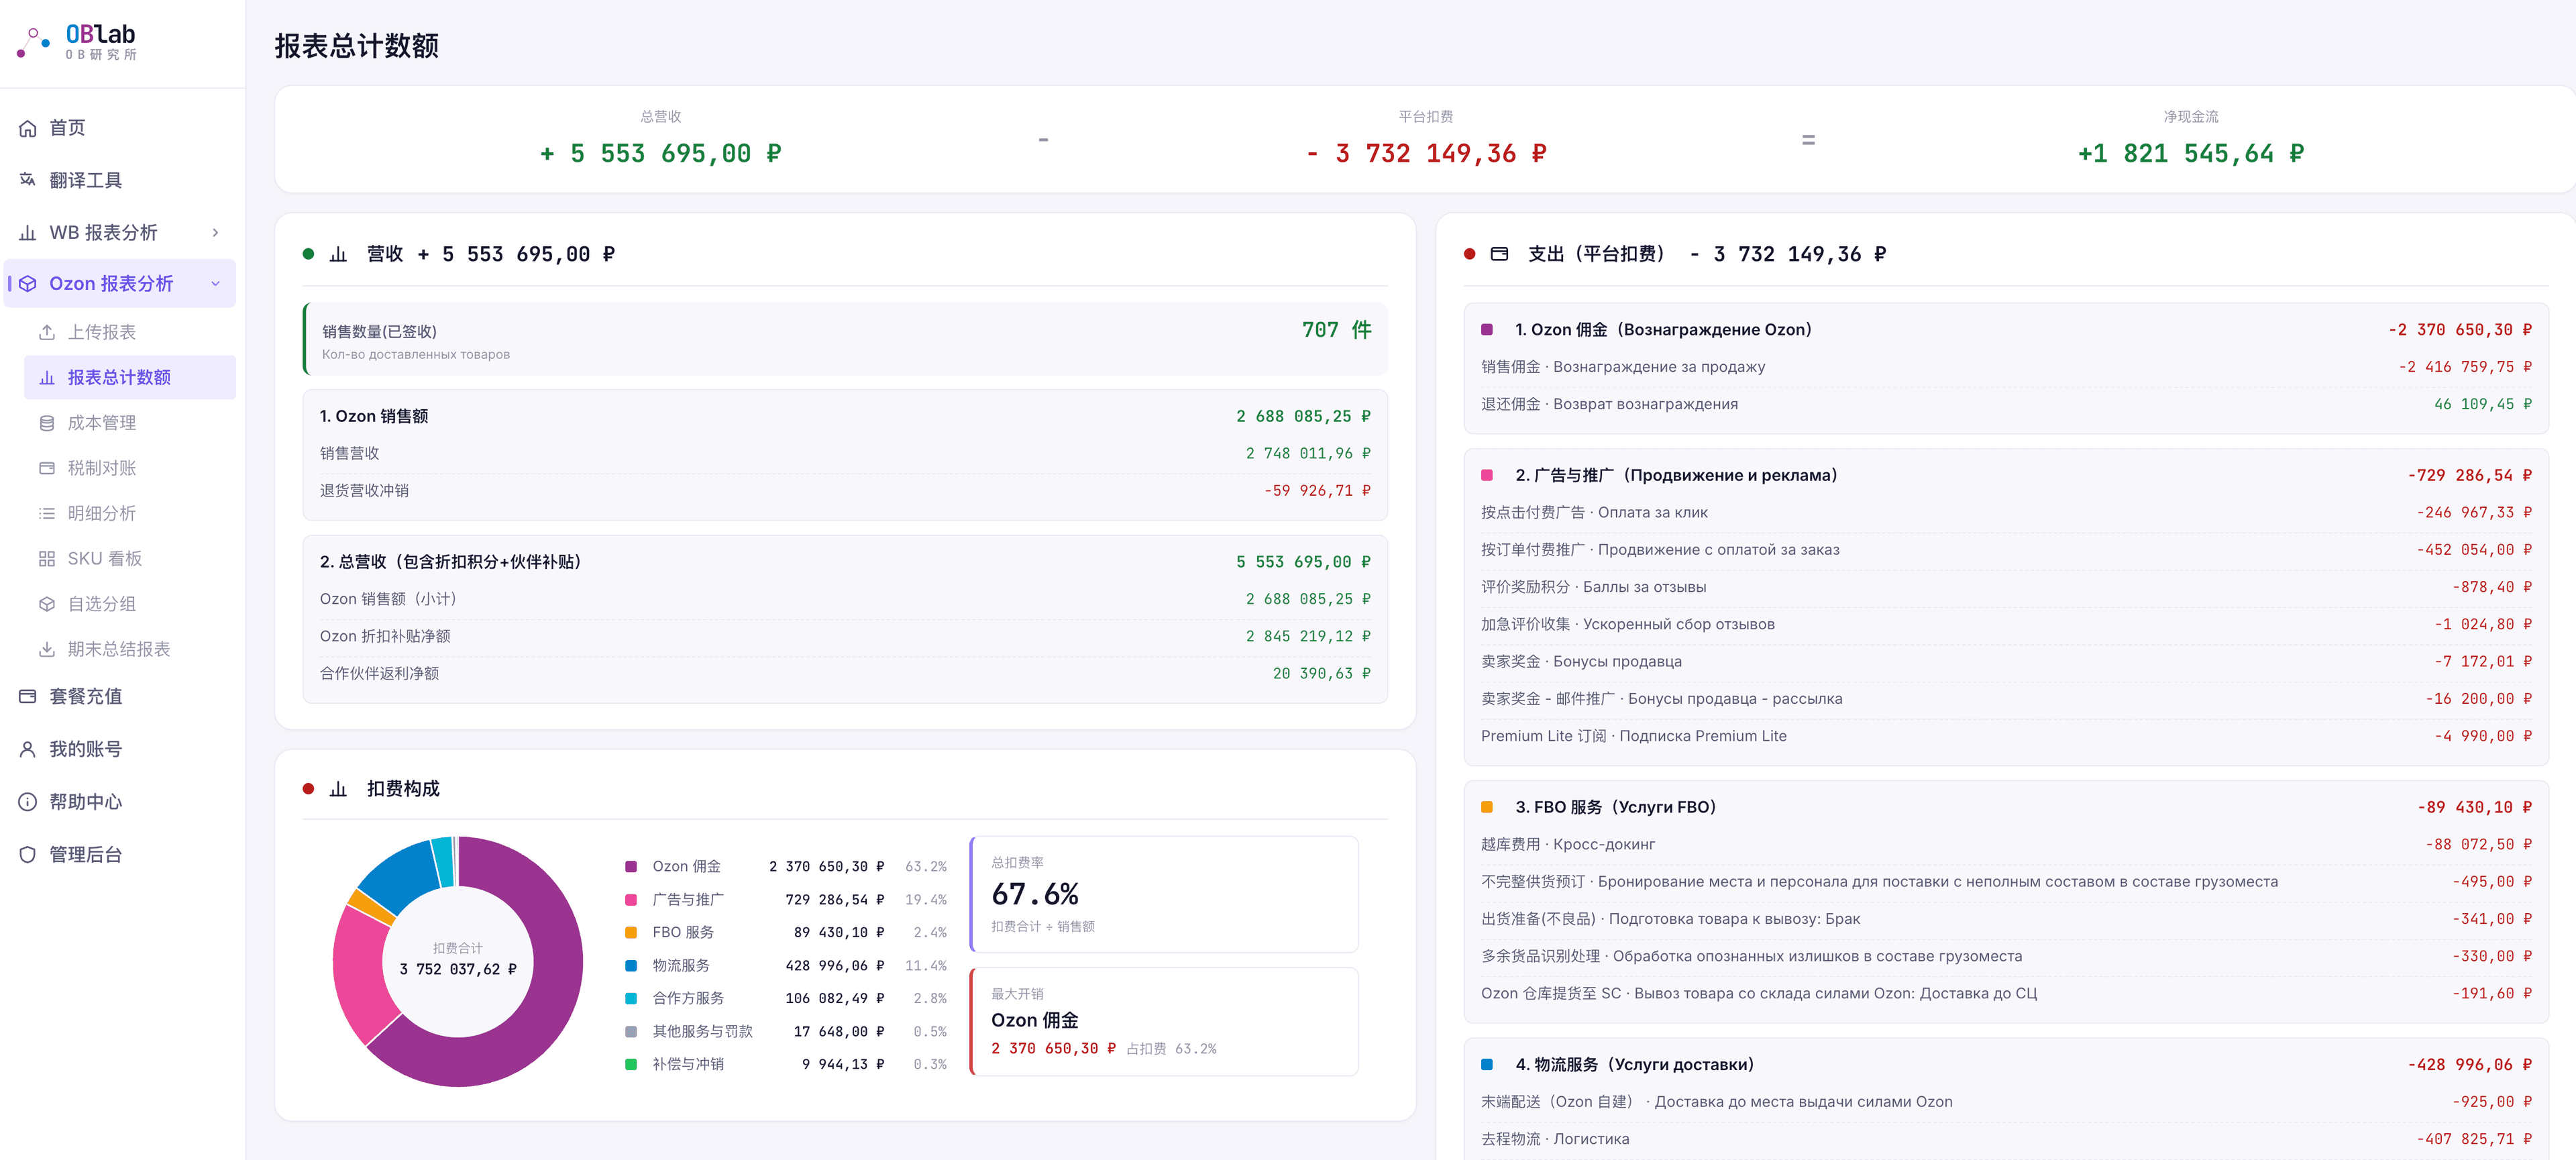Click the chart icon in 营收 panel header

click(338, 255)
